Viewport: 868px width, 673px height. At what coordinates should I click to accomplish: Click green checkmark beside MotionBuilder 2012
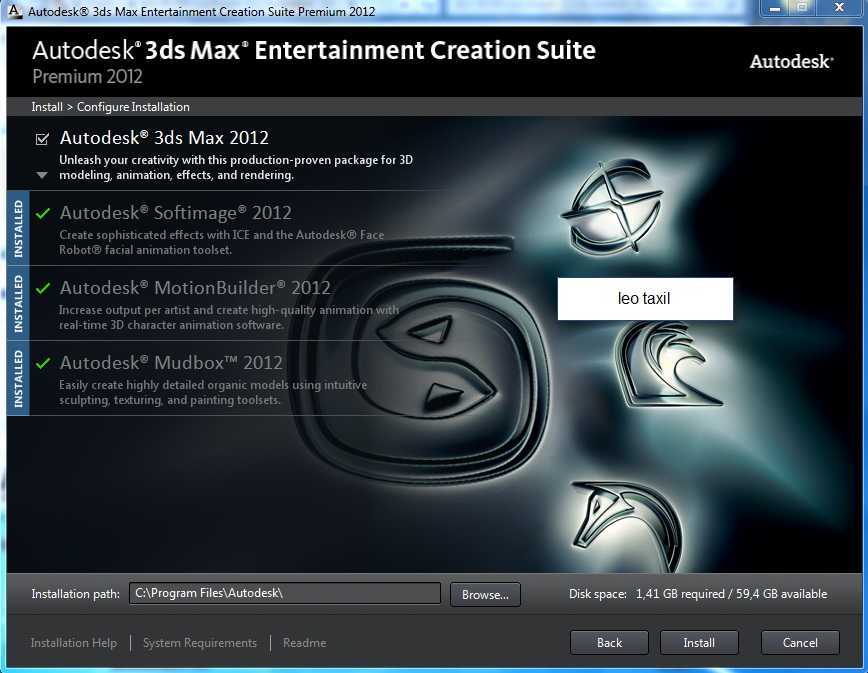click(x=43, y=288)
